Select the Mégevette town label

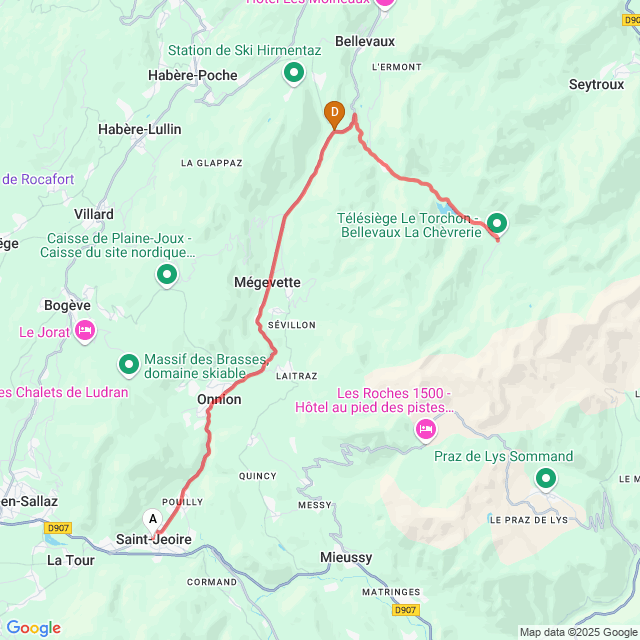point(267,282)
